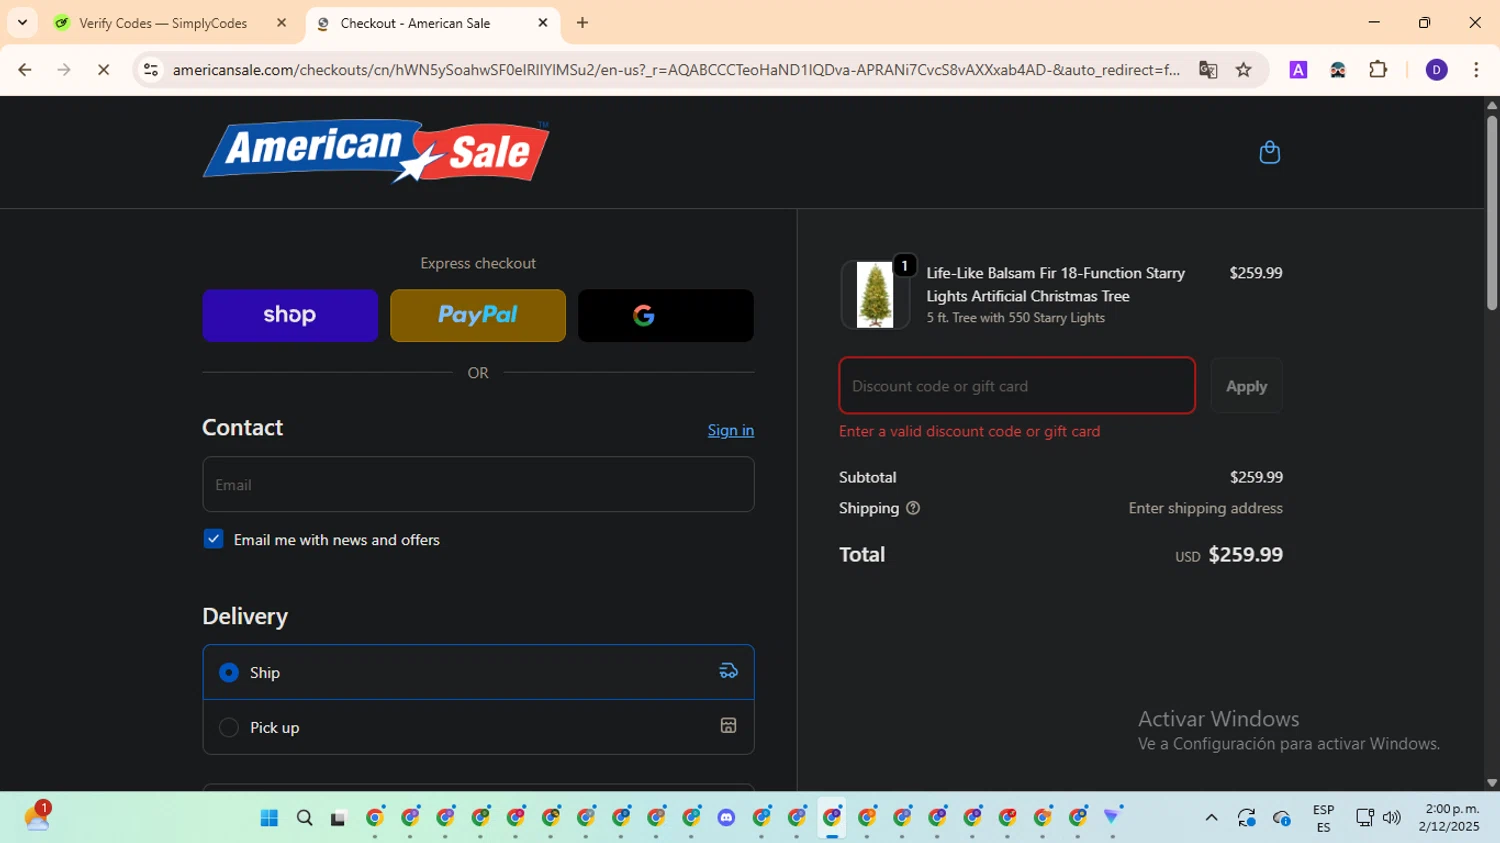Choose PayPal express checkout

[x=478, y=316]
